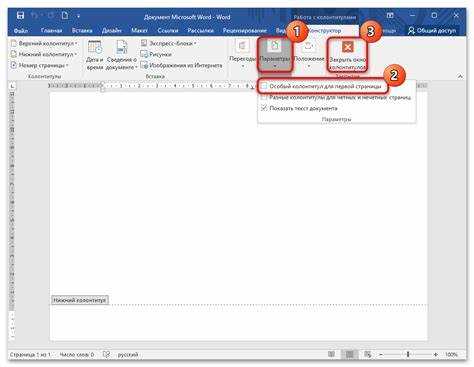Switch to the Макет ribbon tab
474x367 pixels.
(139, 30)
